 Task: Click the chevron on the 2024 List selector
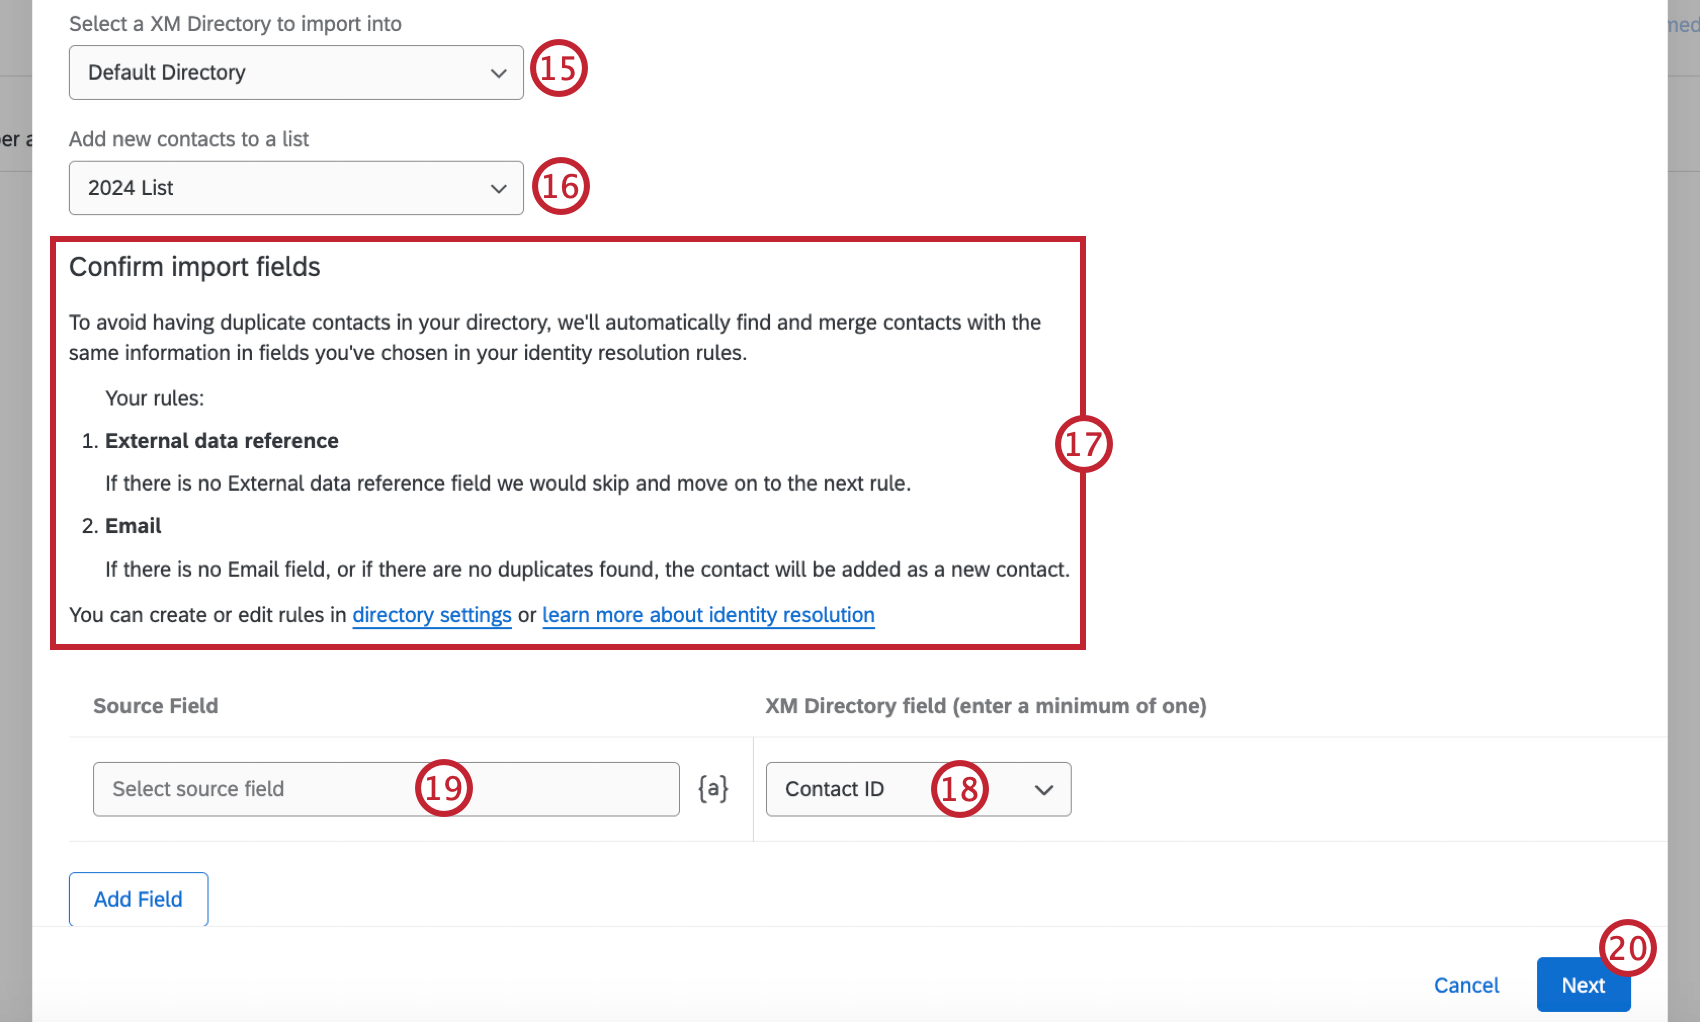498,187
